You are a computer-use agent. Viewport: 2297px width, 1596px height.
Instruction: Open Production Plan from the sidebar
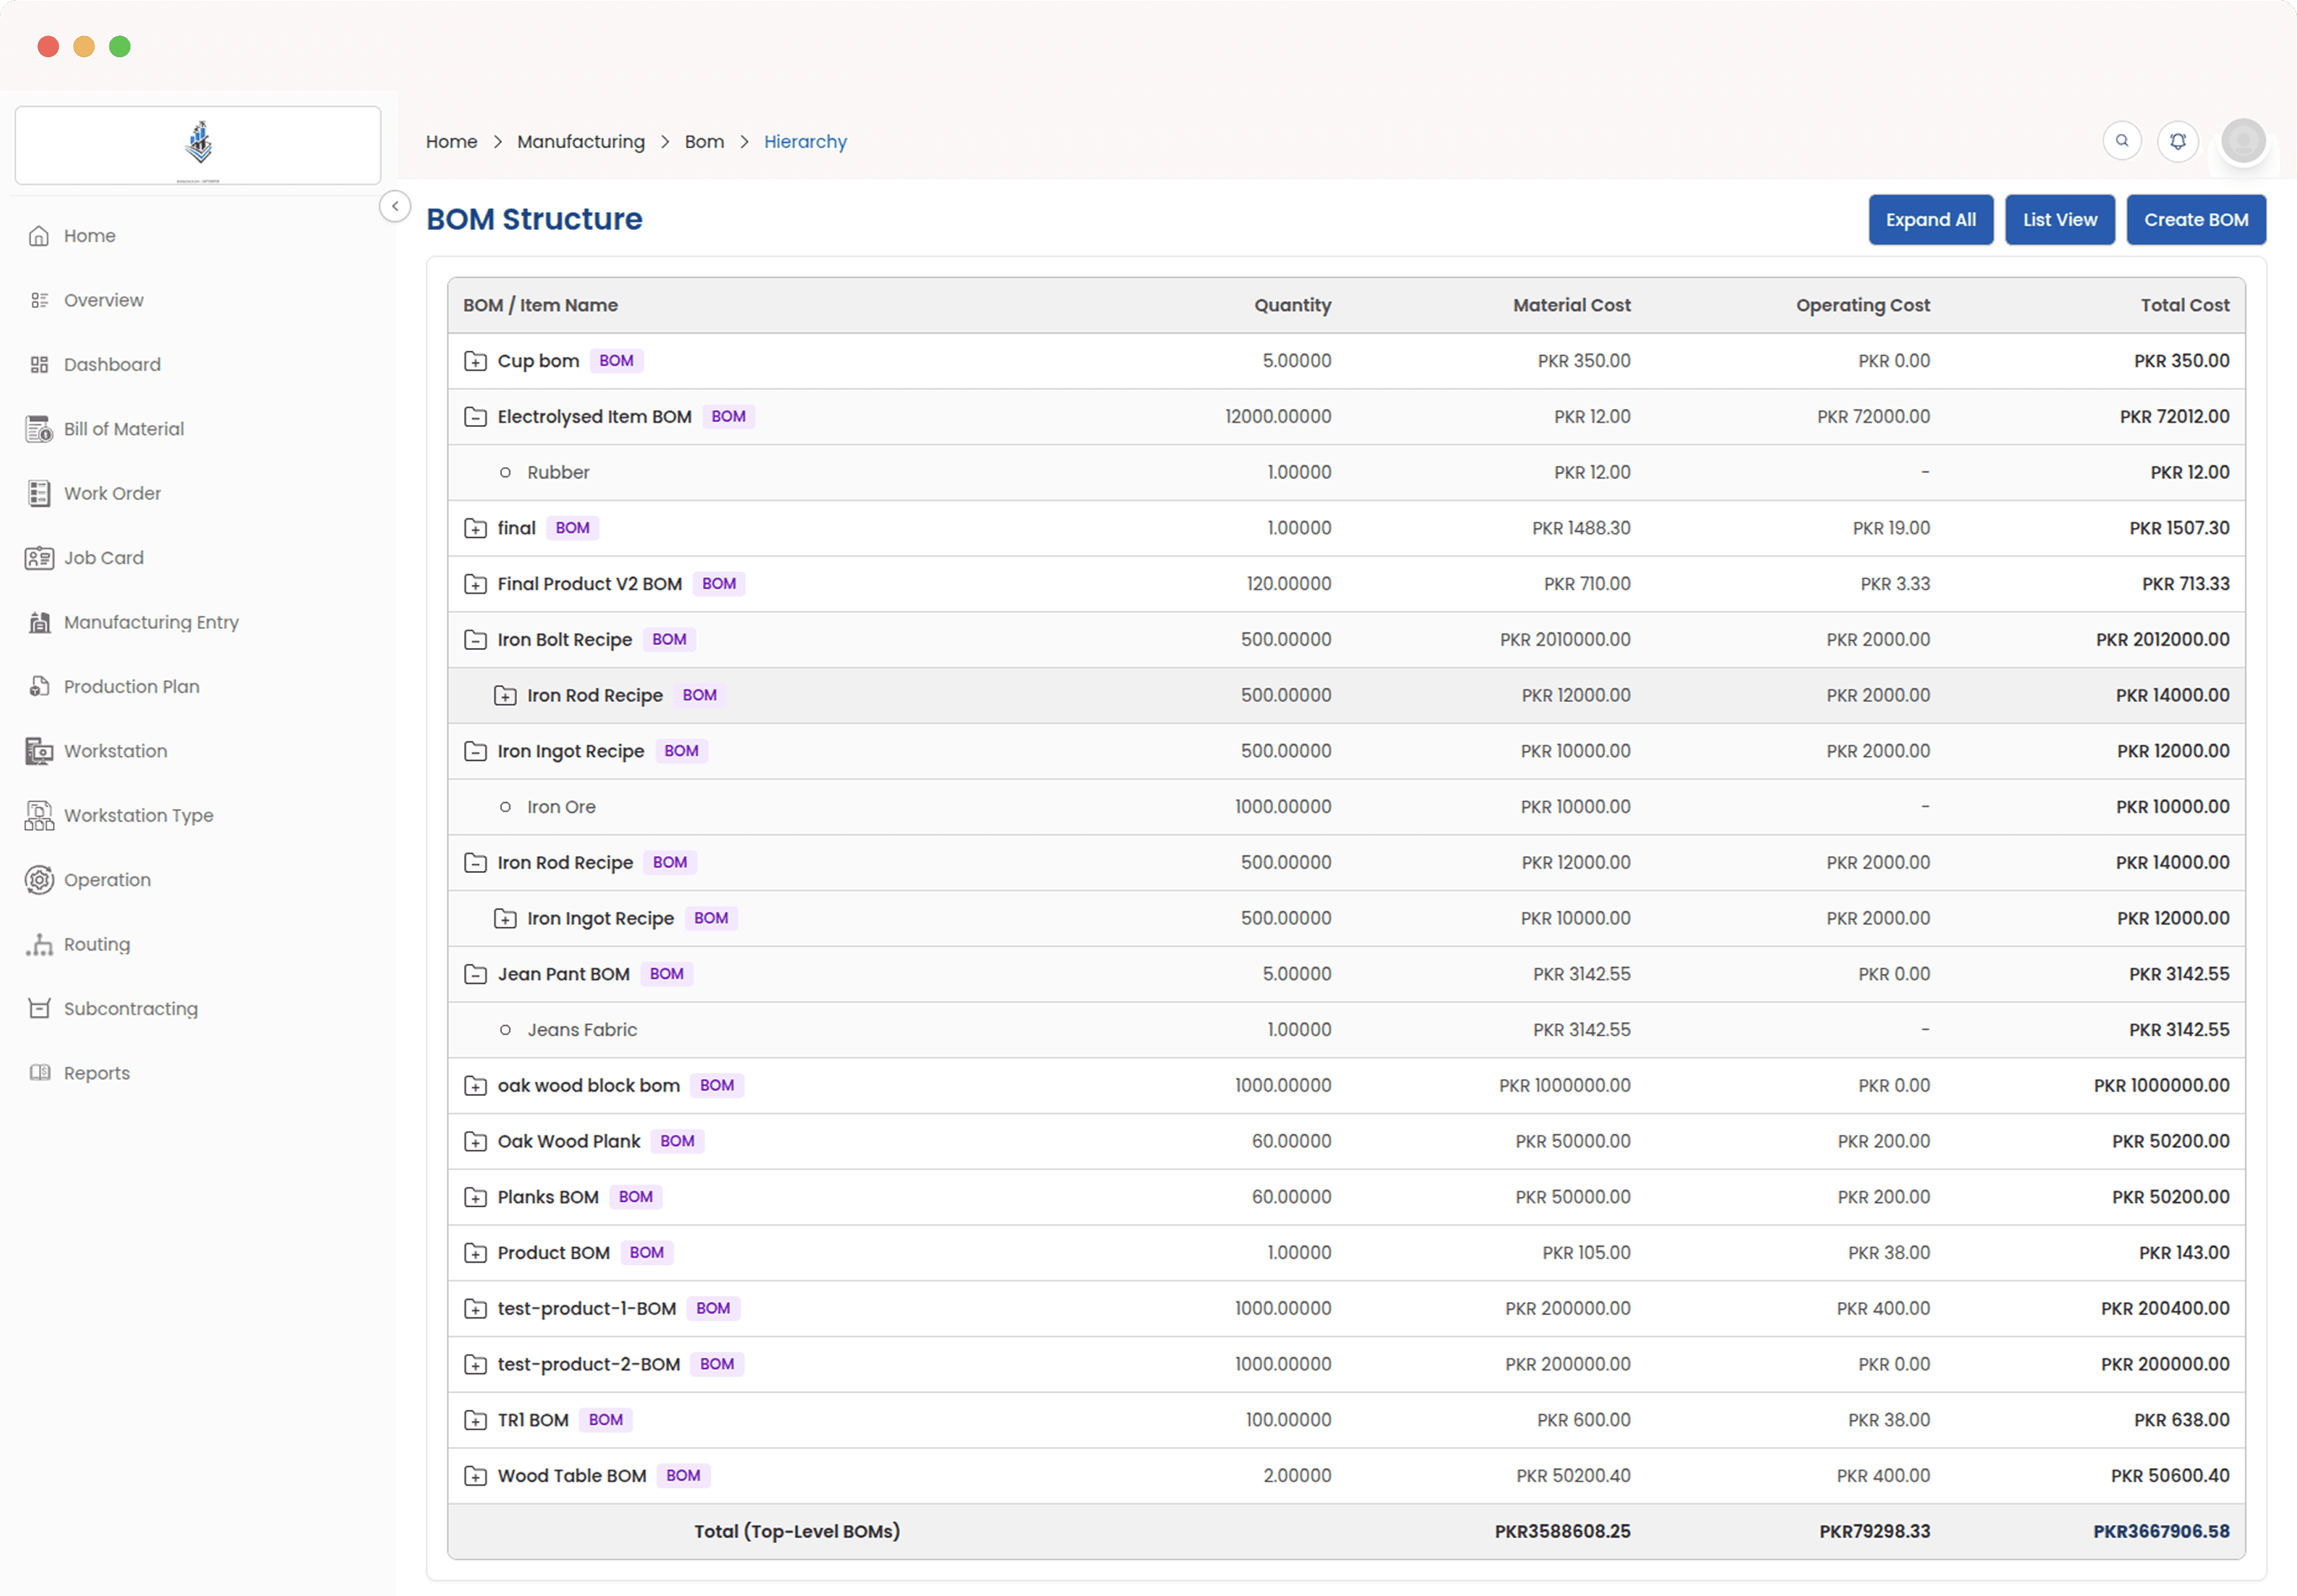(x=131, y=687)
